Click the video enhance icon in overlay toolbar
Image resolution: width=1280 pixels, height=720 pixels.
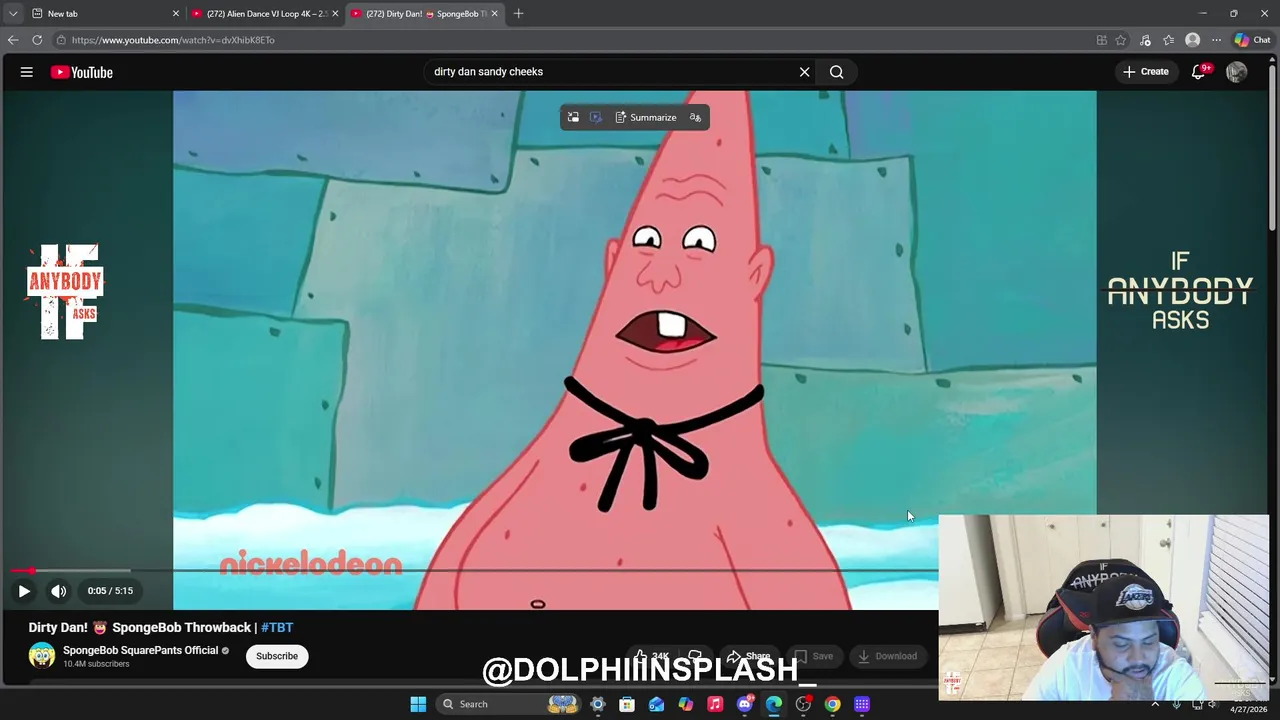(596, 118)
